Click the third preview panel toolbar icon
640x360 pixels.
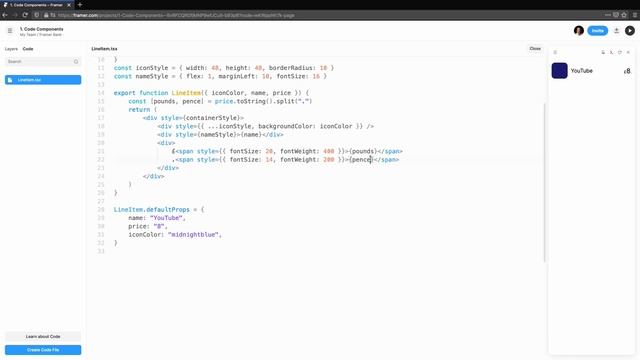coord(620,52)
